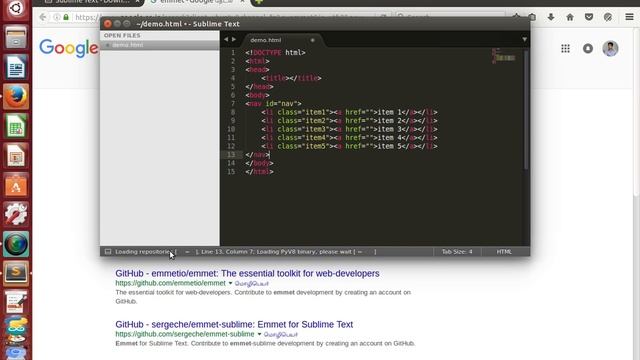Switch to Sublime Text download Firefox tab
The height and width of the screenshot is (360, 640).
click(x=92, y=2)
